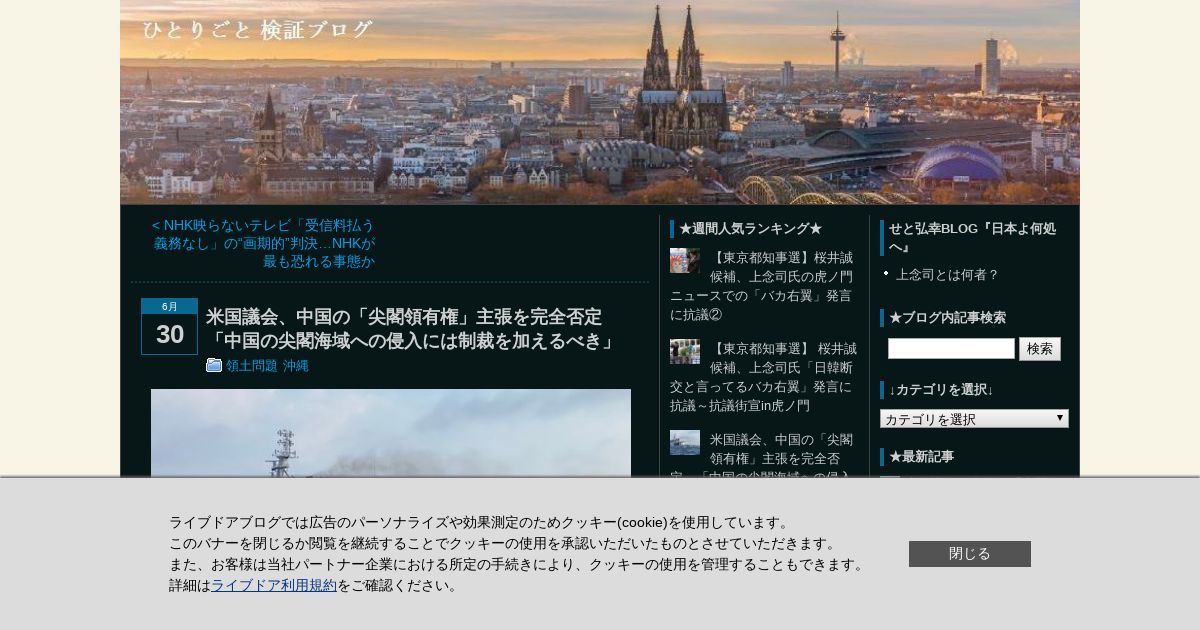Open the 上念司とは何者？ link
The image size is (1200, 630).
point(947,274)
